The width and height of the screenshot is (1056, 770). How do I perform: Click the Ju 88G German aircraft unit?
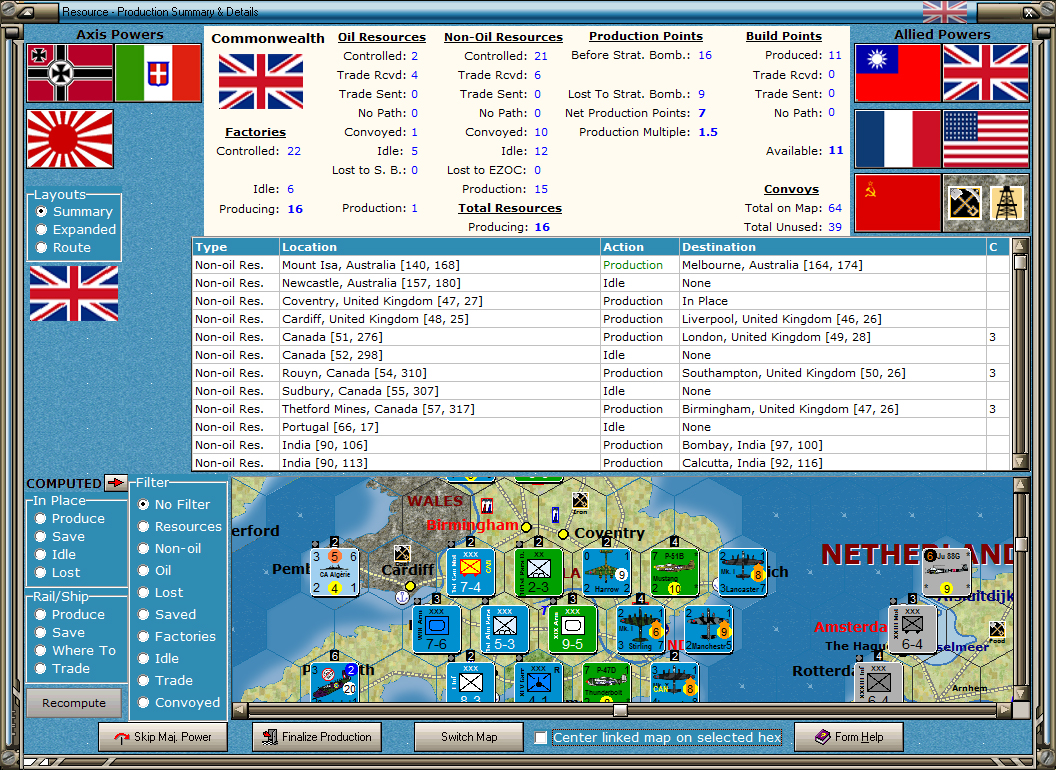coord(946,573)
